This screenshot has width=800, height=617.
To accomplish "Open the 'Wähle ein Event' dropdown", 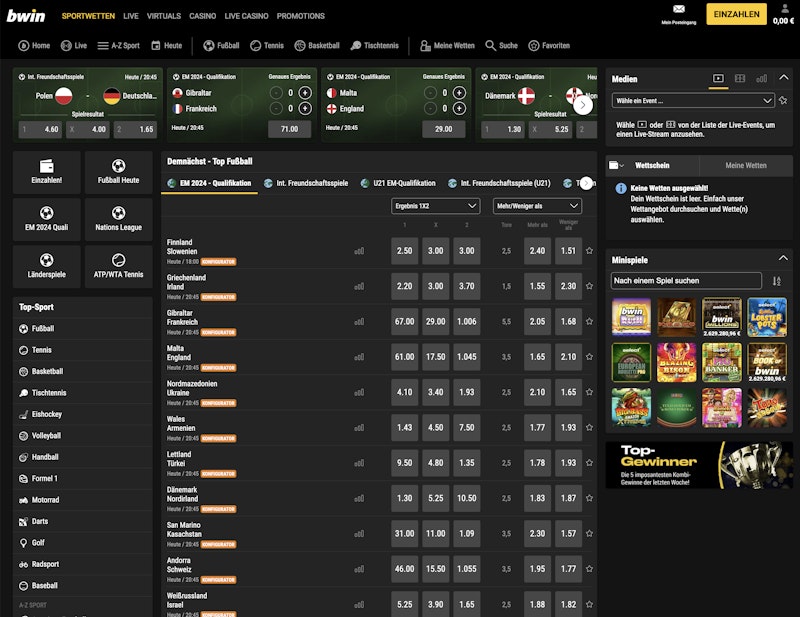I will pyautogui.click(x=693, y=100).
